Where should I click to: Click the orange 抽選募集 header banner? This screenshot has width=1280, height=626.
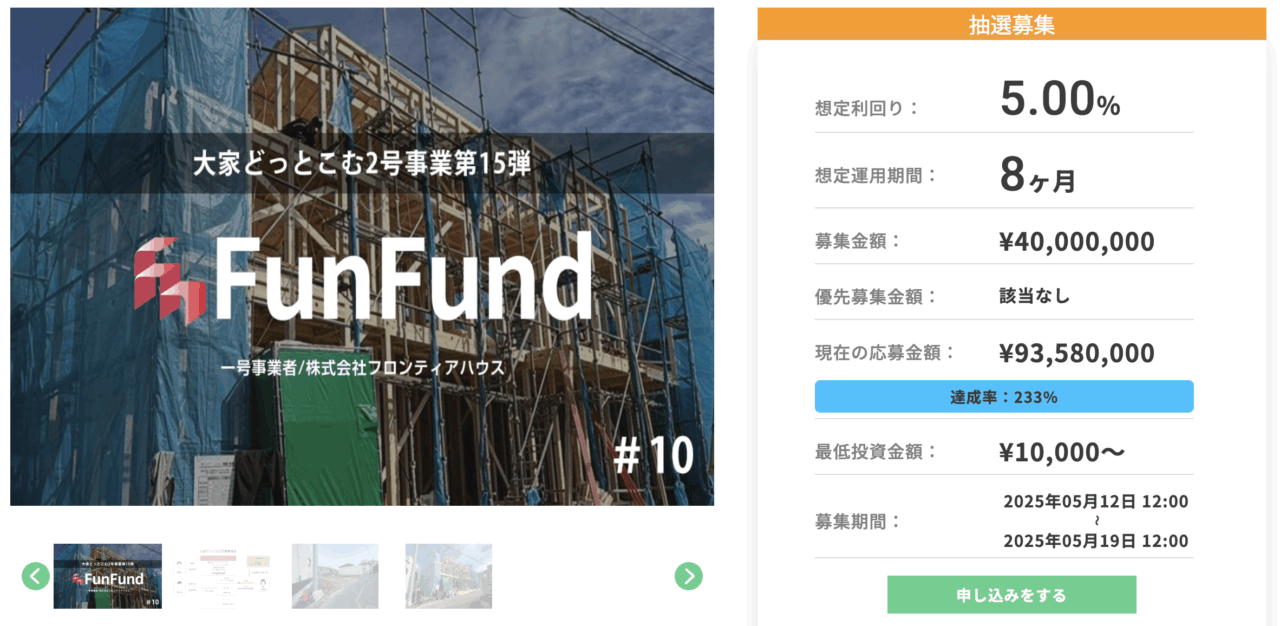click(1011, 24)
